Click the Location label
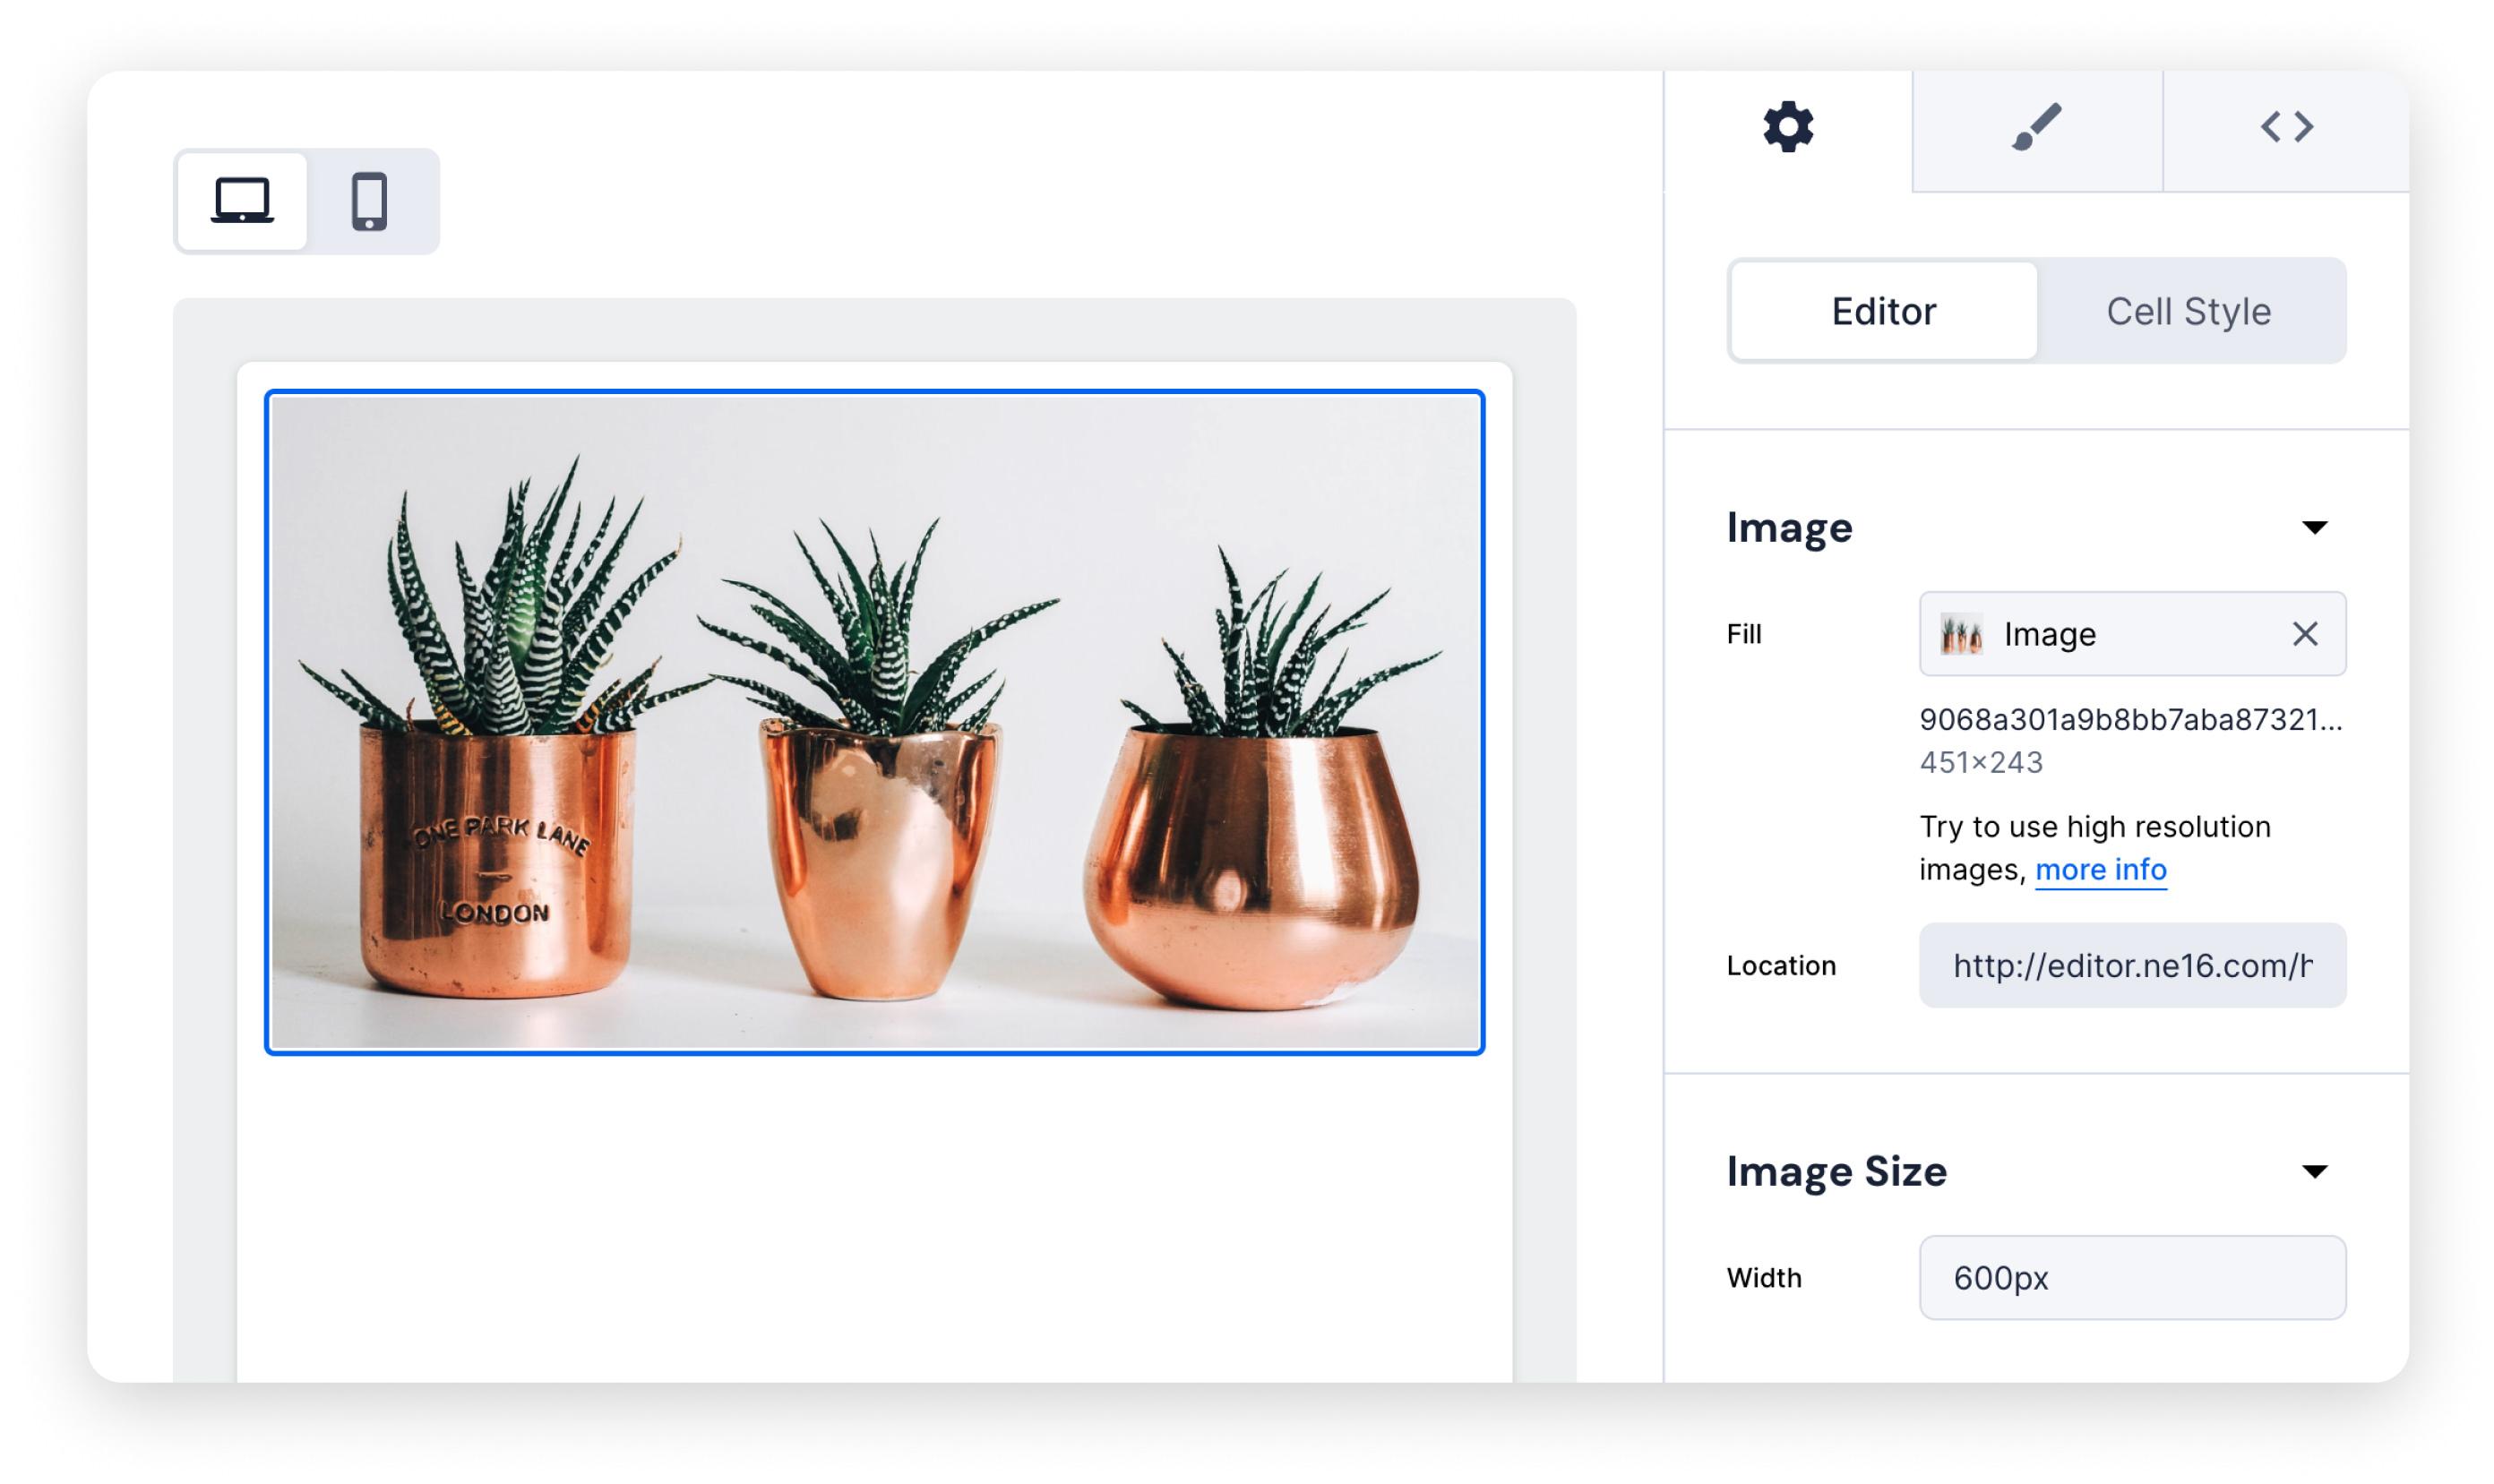Viewport: 2494px width, 1484px height. tap(1781, 965)
